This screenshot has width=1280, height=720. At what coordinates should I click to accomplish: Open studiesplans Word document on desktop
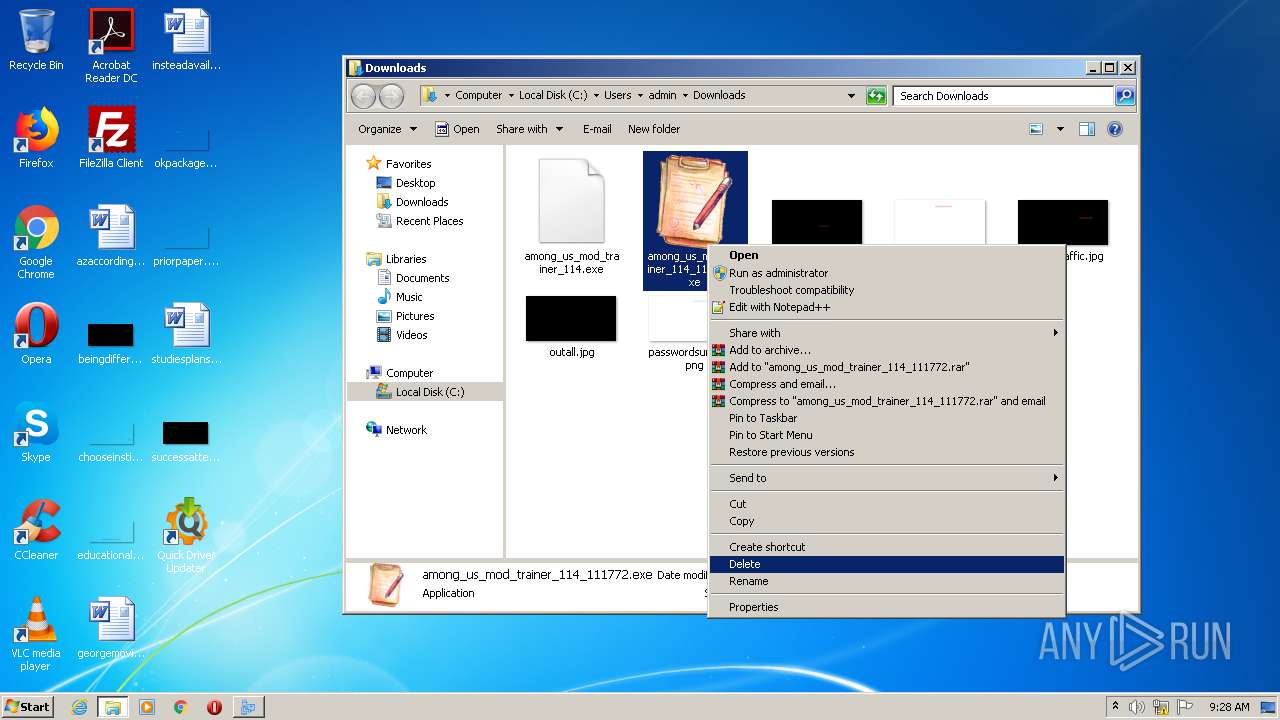click(x=186, y=334)
